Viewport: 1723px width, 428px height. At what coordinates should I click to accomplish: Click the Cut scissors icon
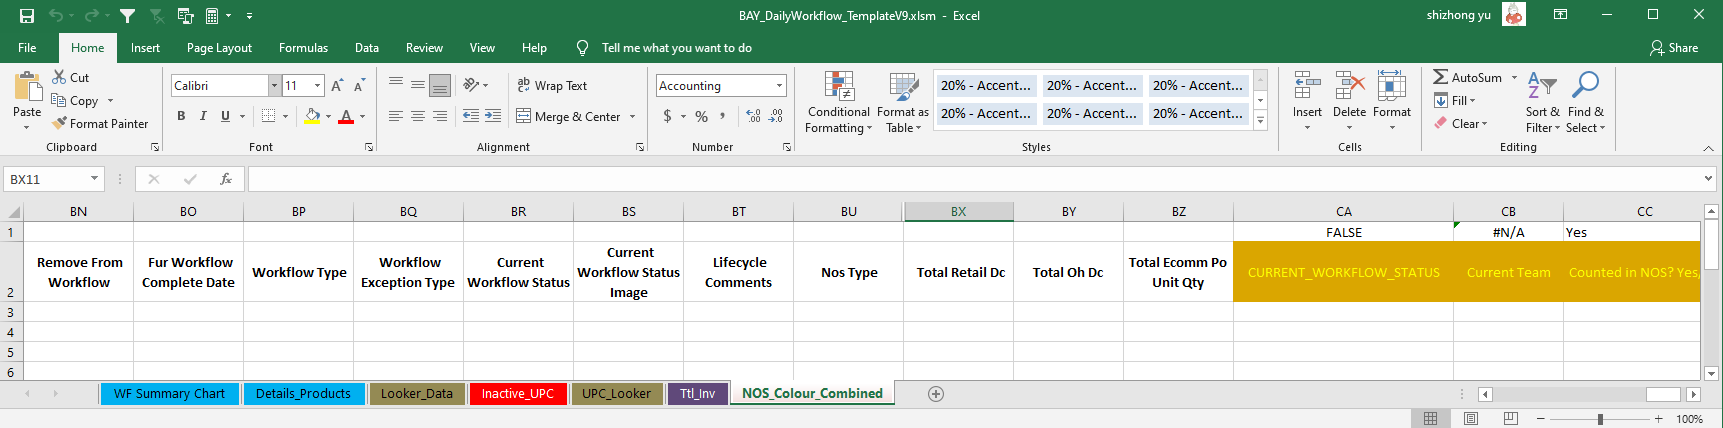(x=59, y=77)
